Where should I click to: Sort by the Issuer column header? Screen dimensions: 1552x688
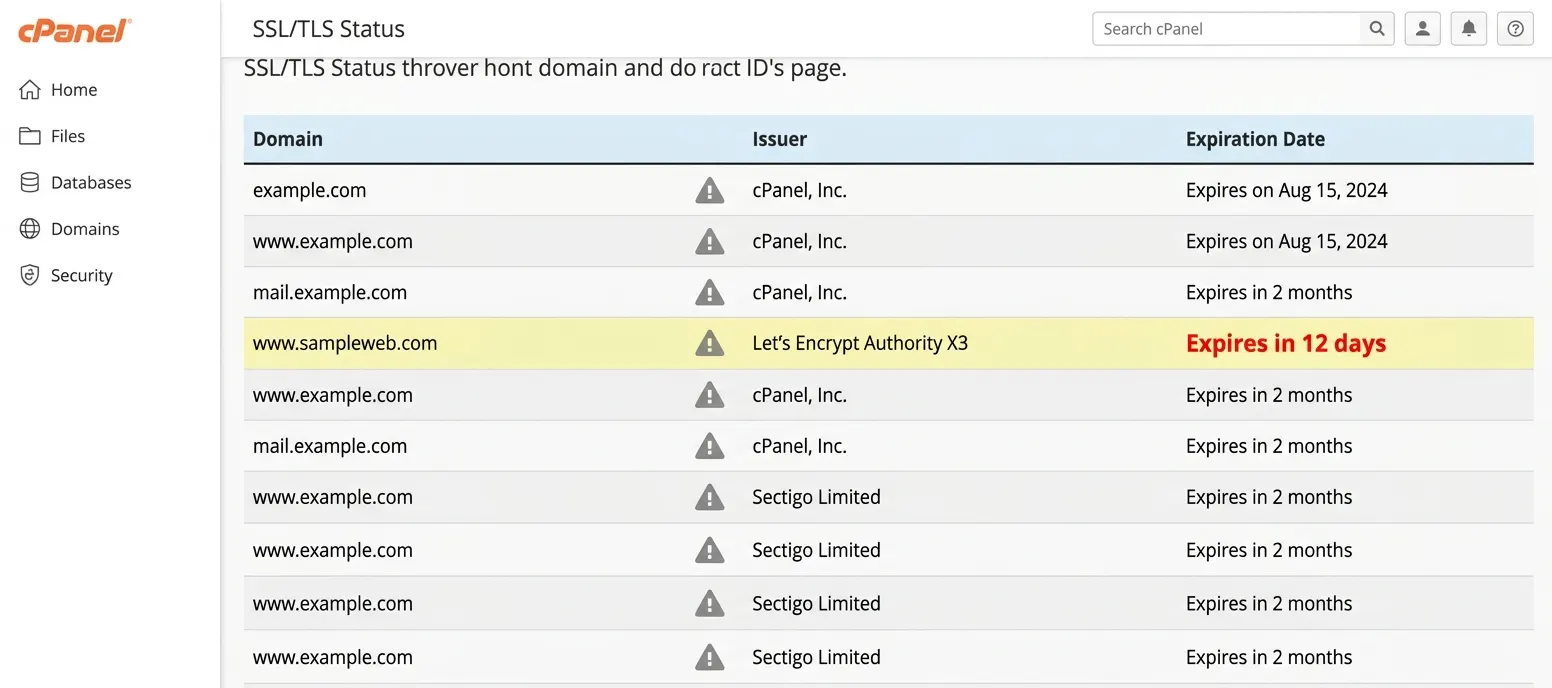pos(780,139)
